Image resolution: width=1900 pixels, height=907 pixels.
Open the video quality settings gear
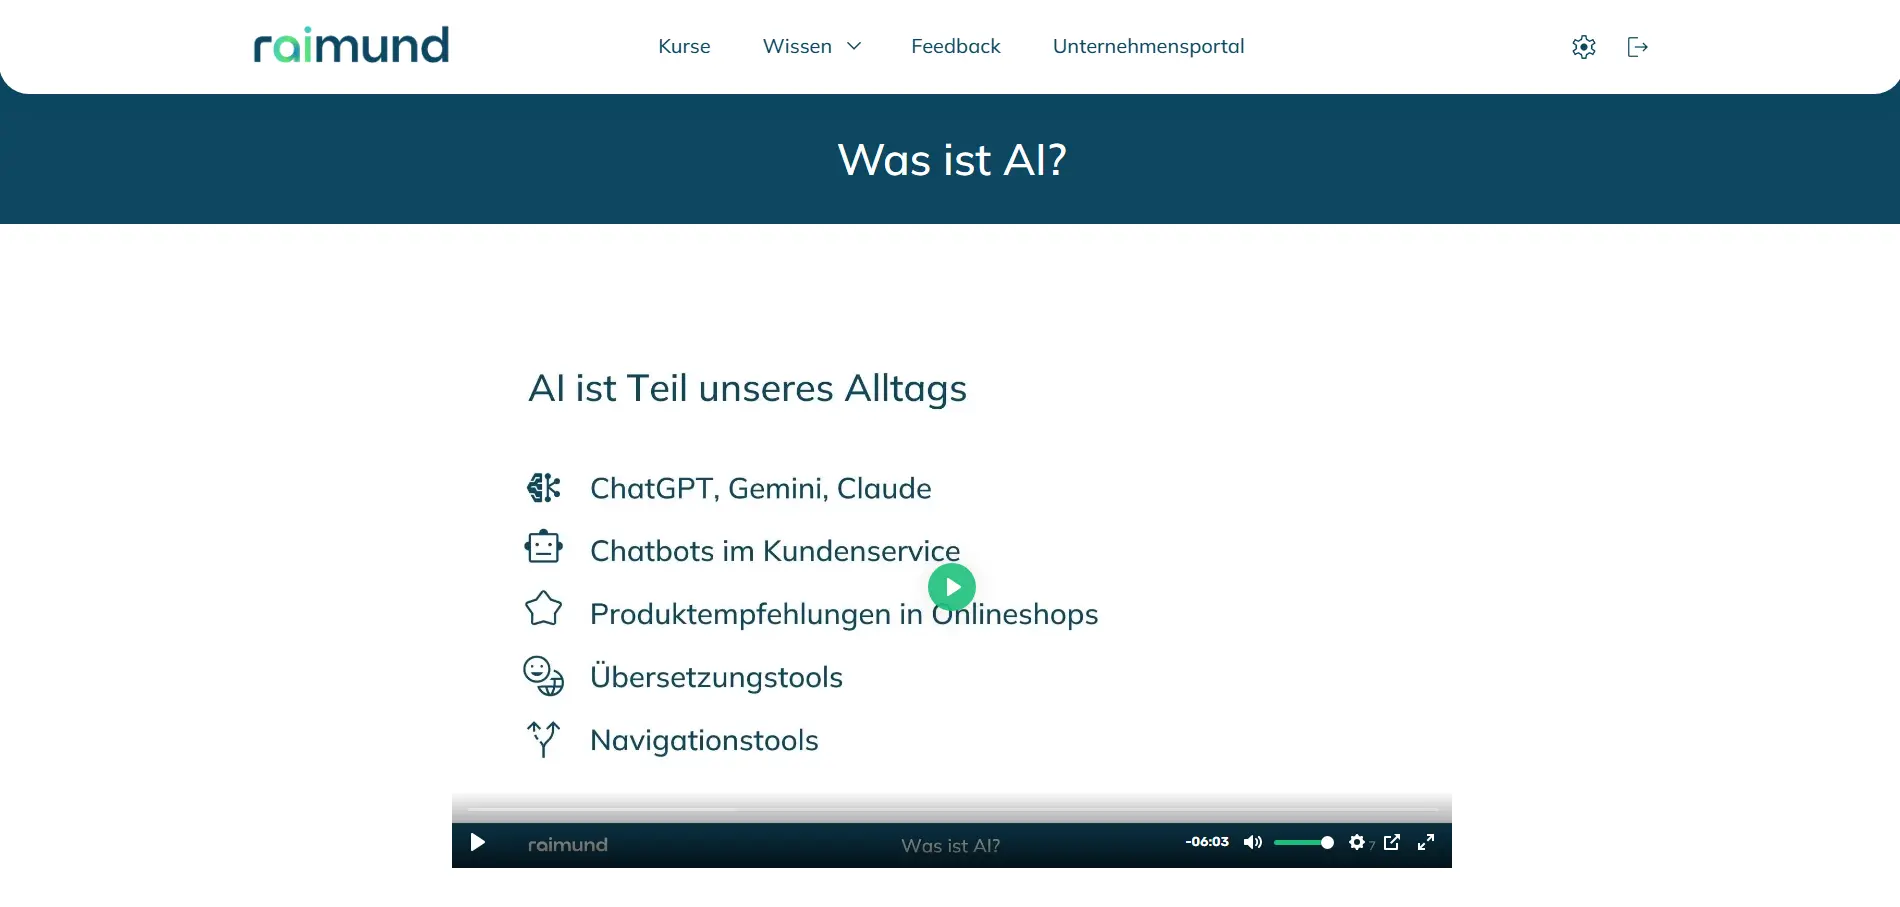tap(1357, 843)
